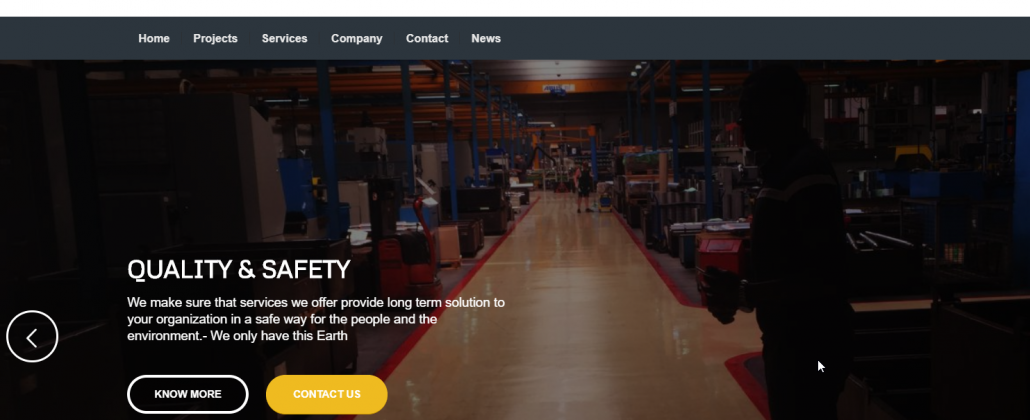Open the Home menu item
Image resolution: width=1030 pixels, height=420 pixels.
pyautogui.click(x=154, y=39)
